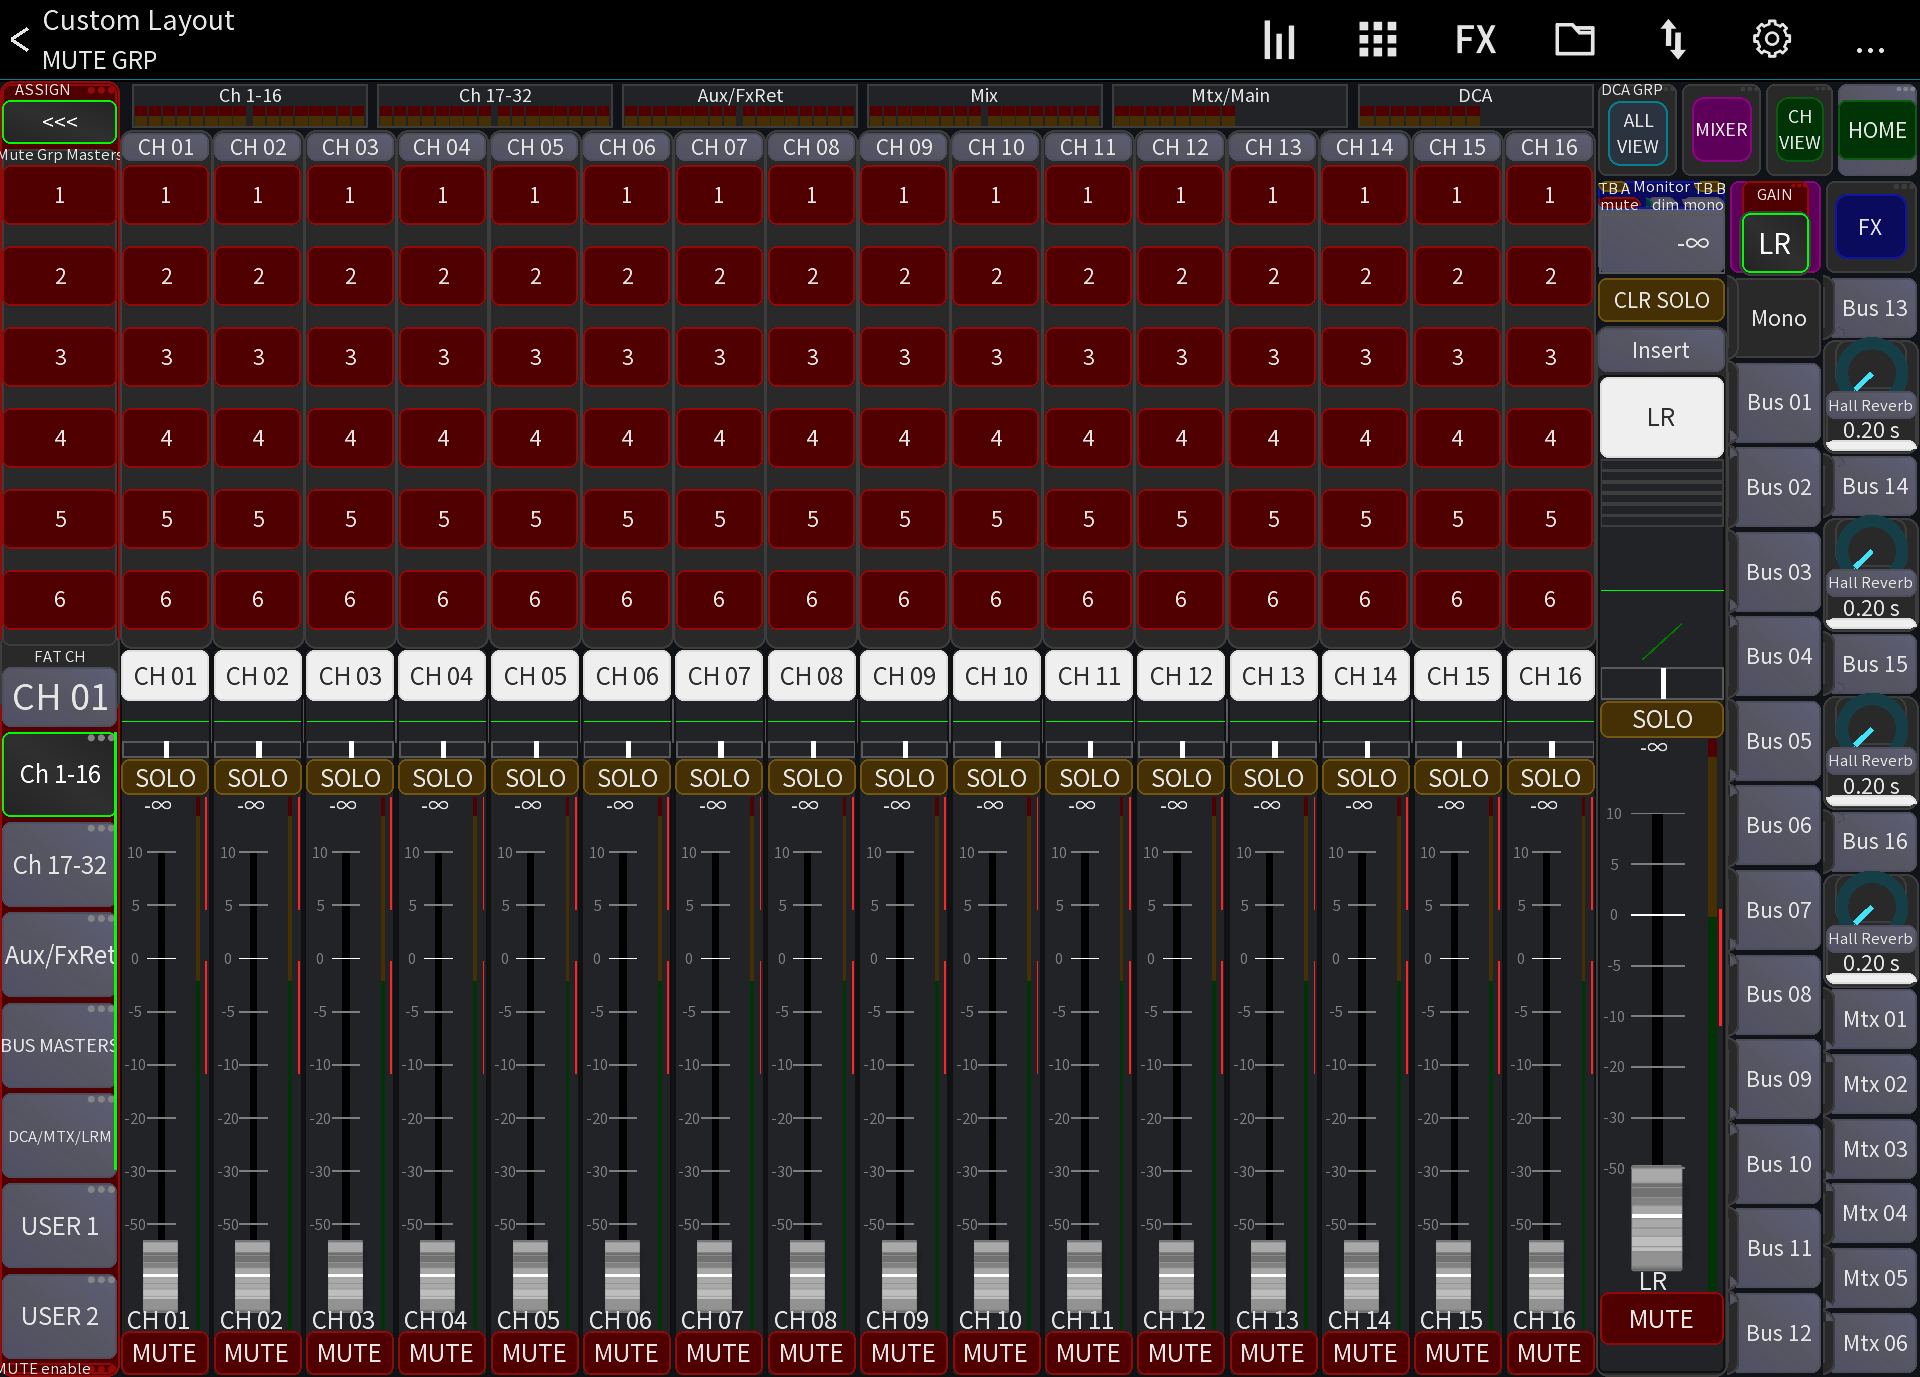Mute the LR main output
This screenshot has height=1377, width=1920.
pos(1661,1319)
